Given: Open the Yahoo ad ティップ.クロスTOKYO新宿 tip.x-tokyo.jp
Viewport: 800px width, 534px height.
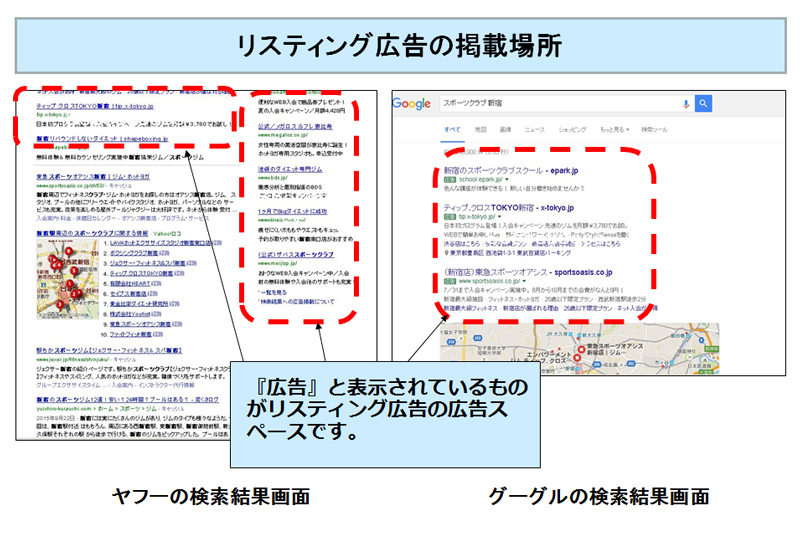Looking at the screenshot, I should (x=94, y=106).
